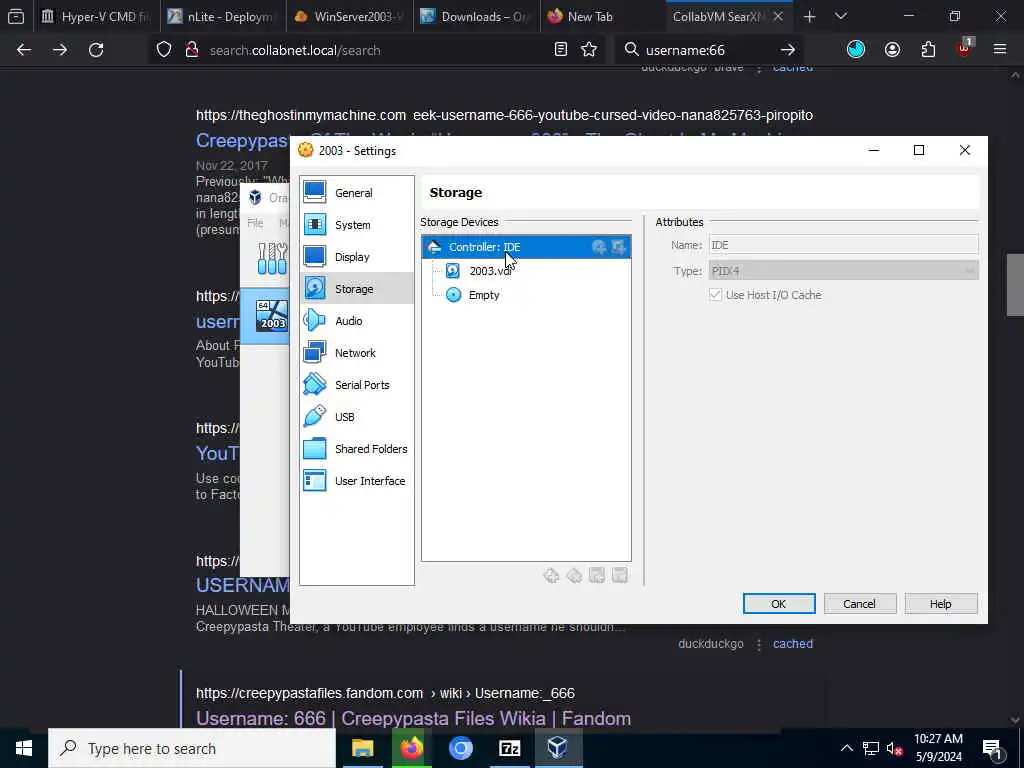Open File menu in VirtualBox Manager window
This screenshot has width=1024, height=768.
point(255,223)
